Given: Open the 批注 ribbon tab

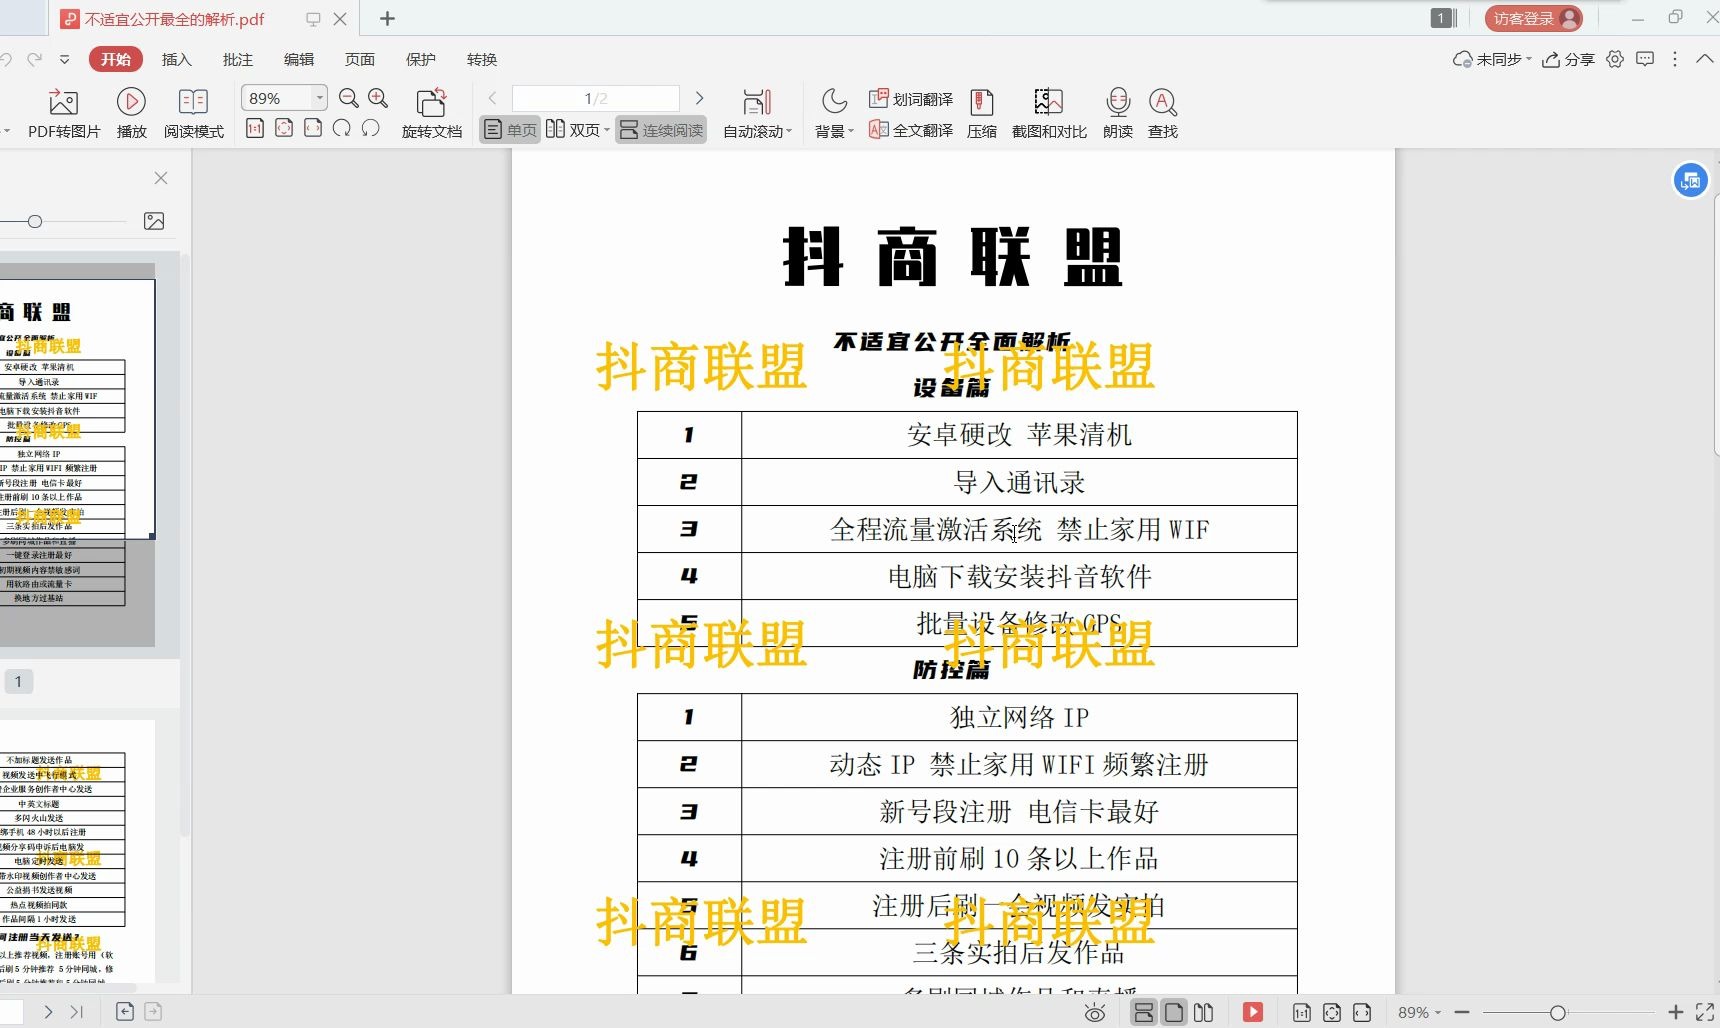Looking at the screenshot, I should (238, 59).
